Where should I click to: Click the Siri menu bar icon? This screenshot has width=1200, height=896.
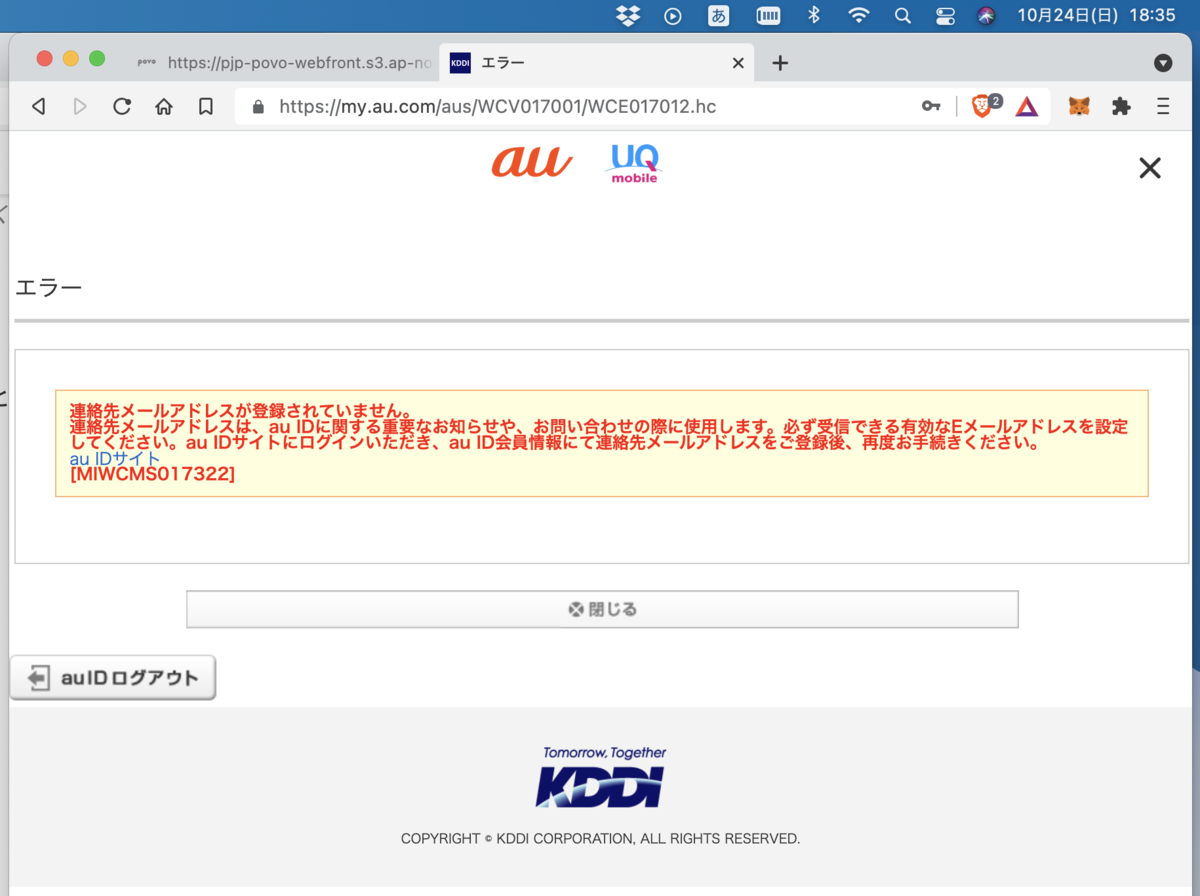tap(986, 15)
